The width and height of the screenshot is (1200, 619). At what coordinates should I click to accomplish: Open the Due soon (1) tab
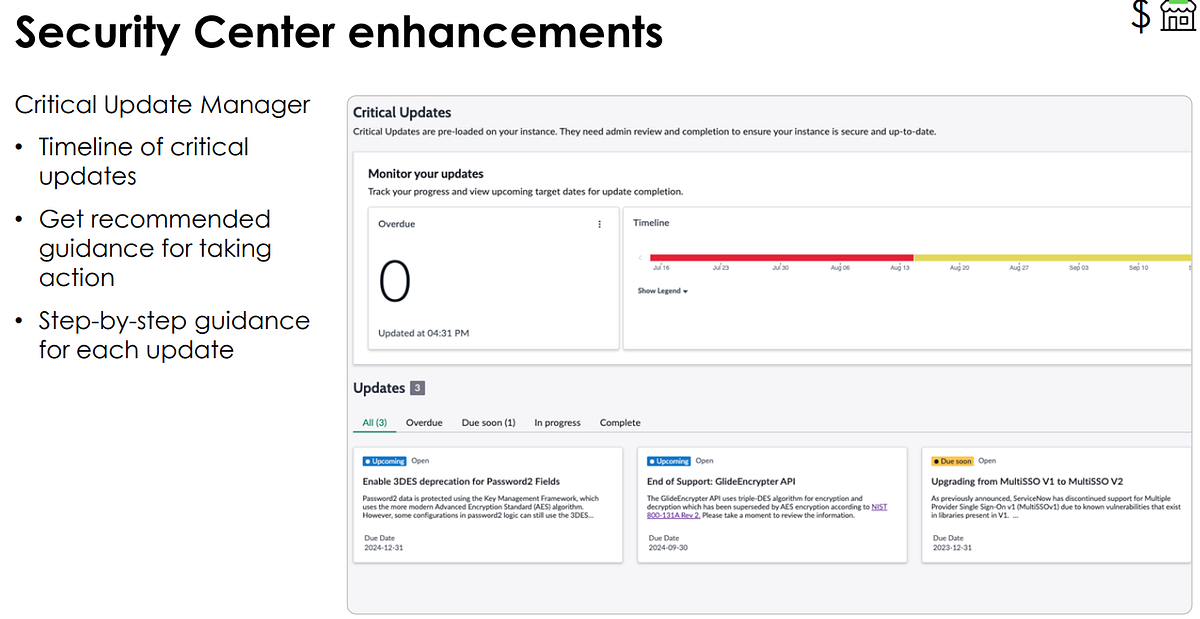point(488,423)
